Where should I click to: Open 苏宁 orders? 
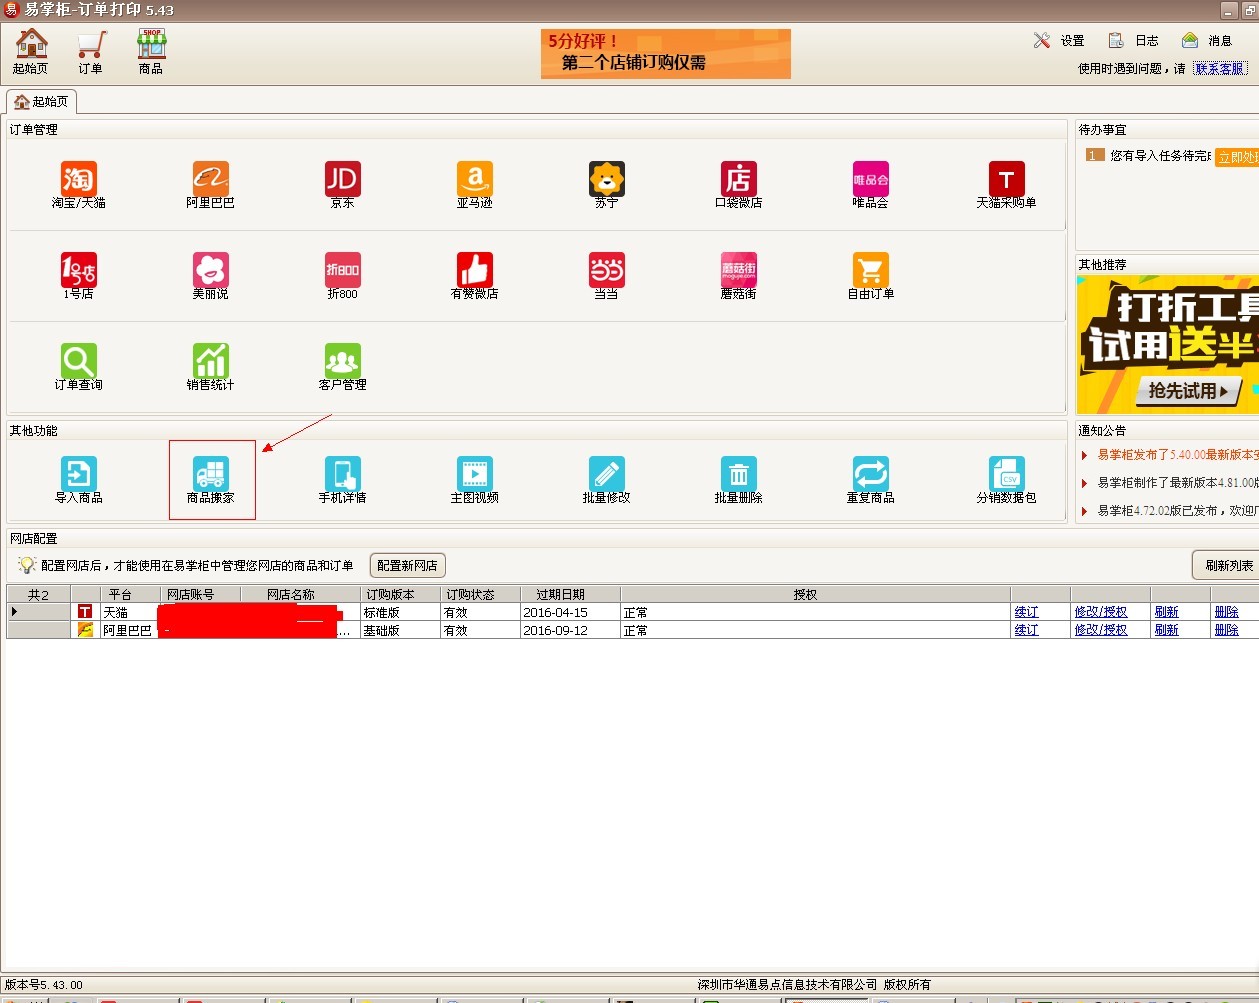(607, 185)
